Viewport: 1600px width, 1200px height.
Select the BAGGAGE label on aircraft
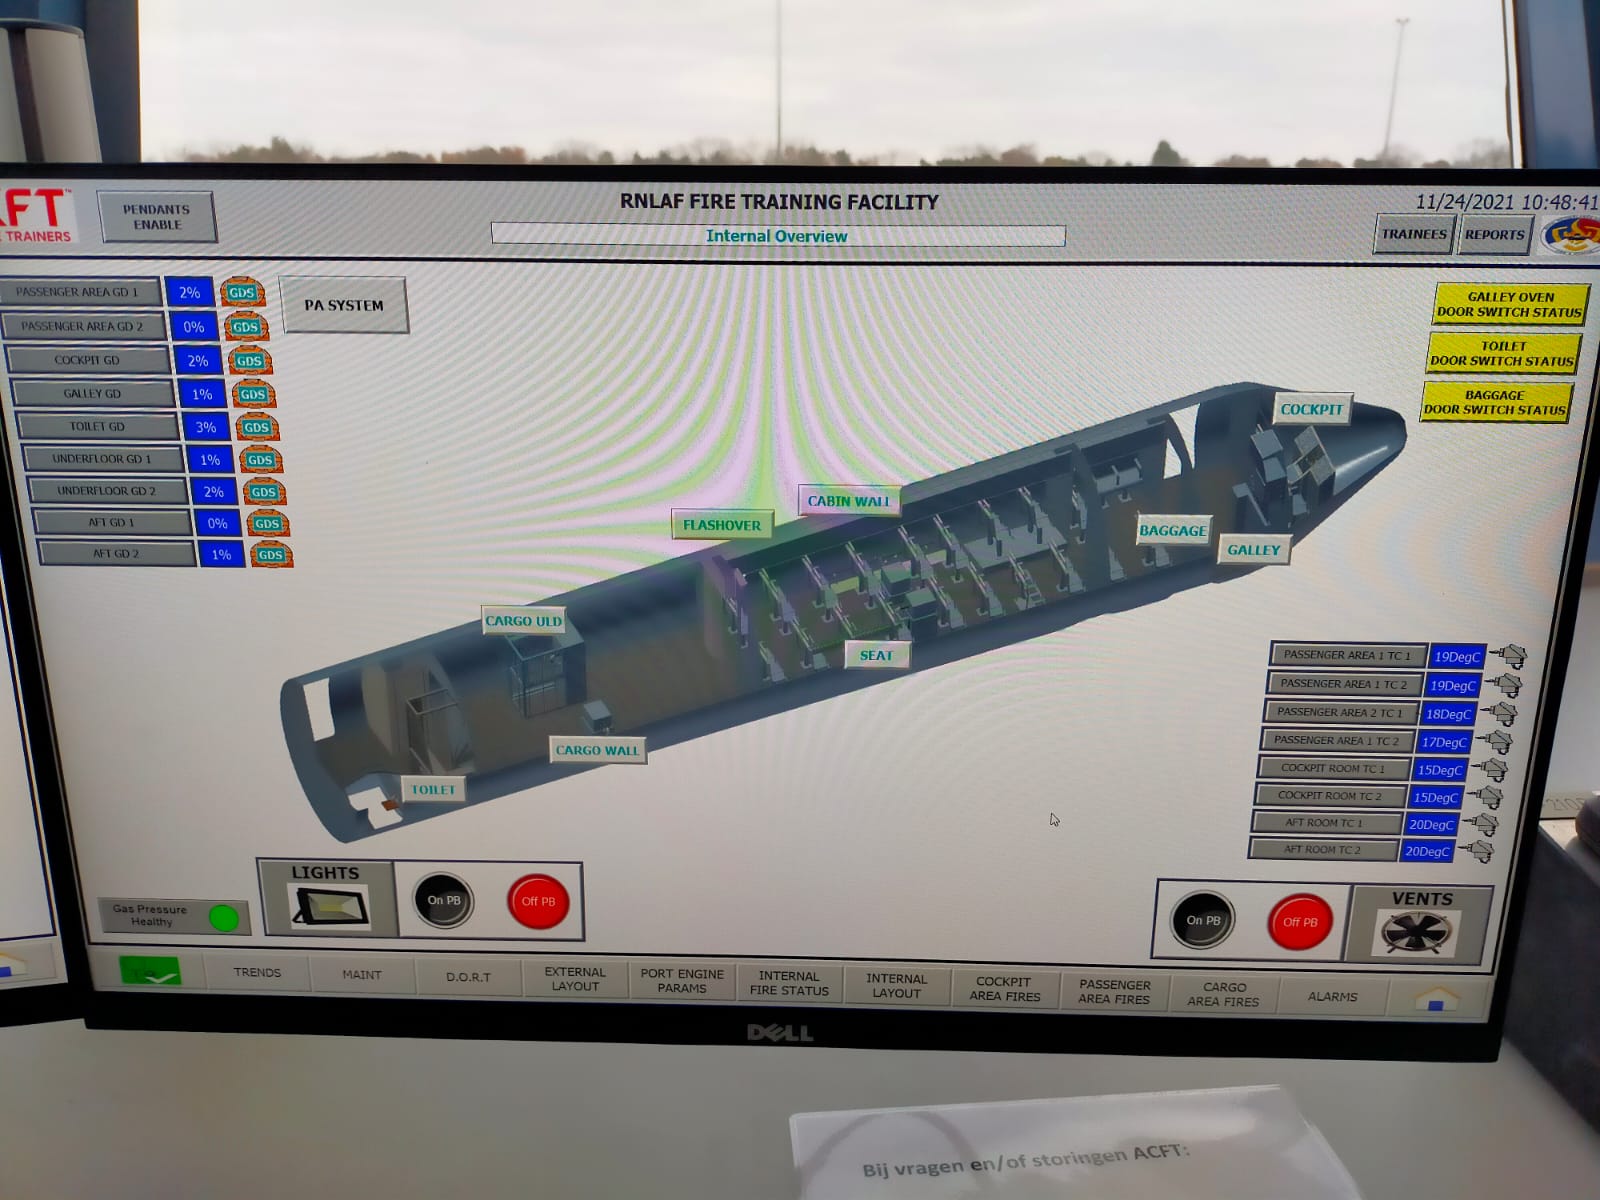coord(1173,531)
